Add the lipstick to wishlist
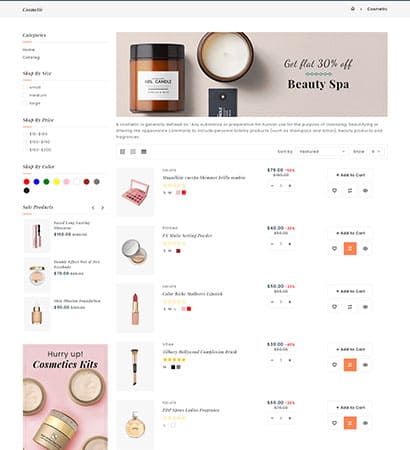Image resolution: width=410 pixels, height=450 pixels. (x=334, y=307)
